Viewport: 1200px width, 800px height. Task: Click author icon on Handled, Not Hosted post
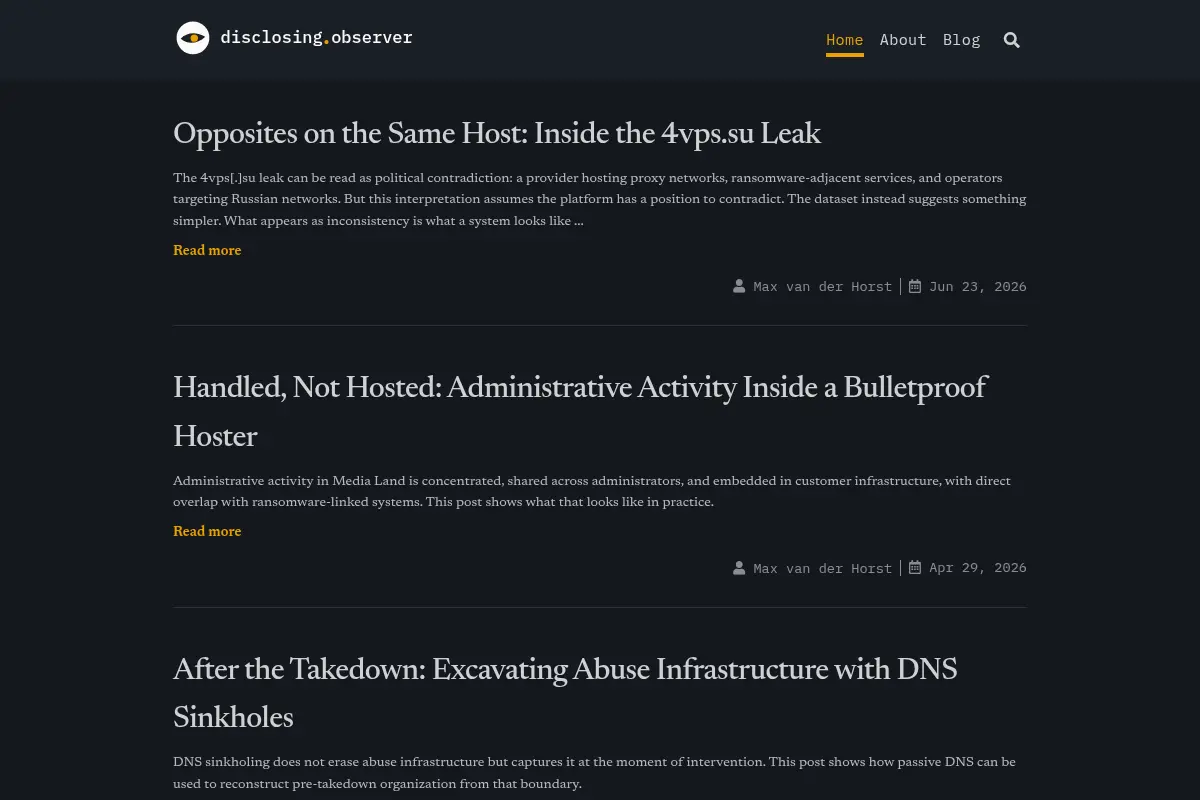(739, 568)
